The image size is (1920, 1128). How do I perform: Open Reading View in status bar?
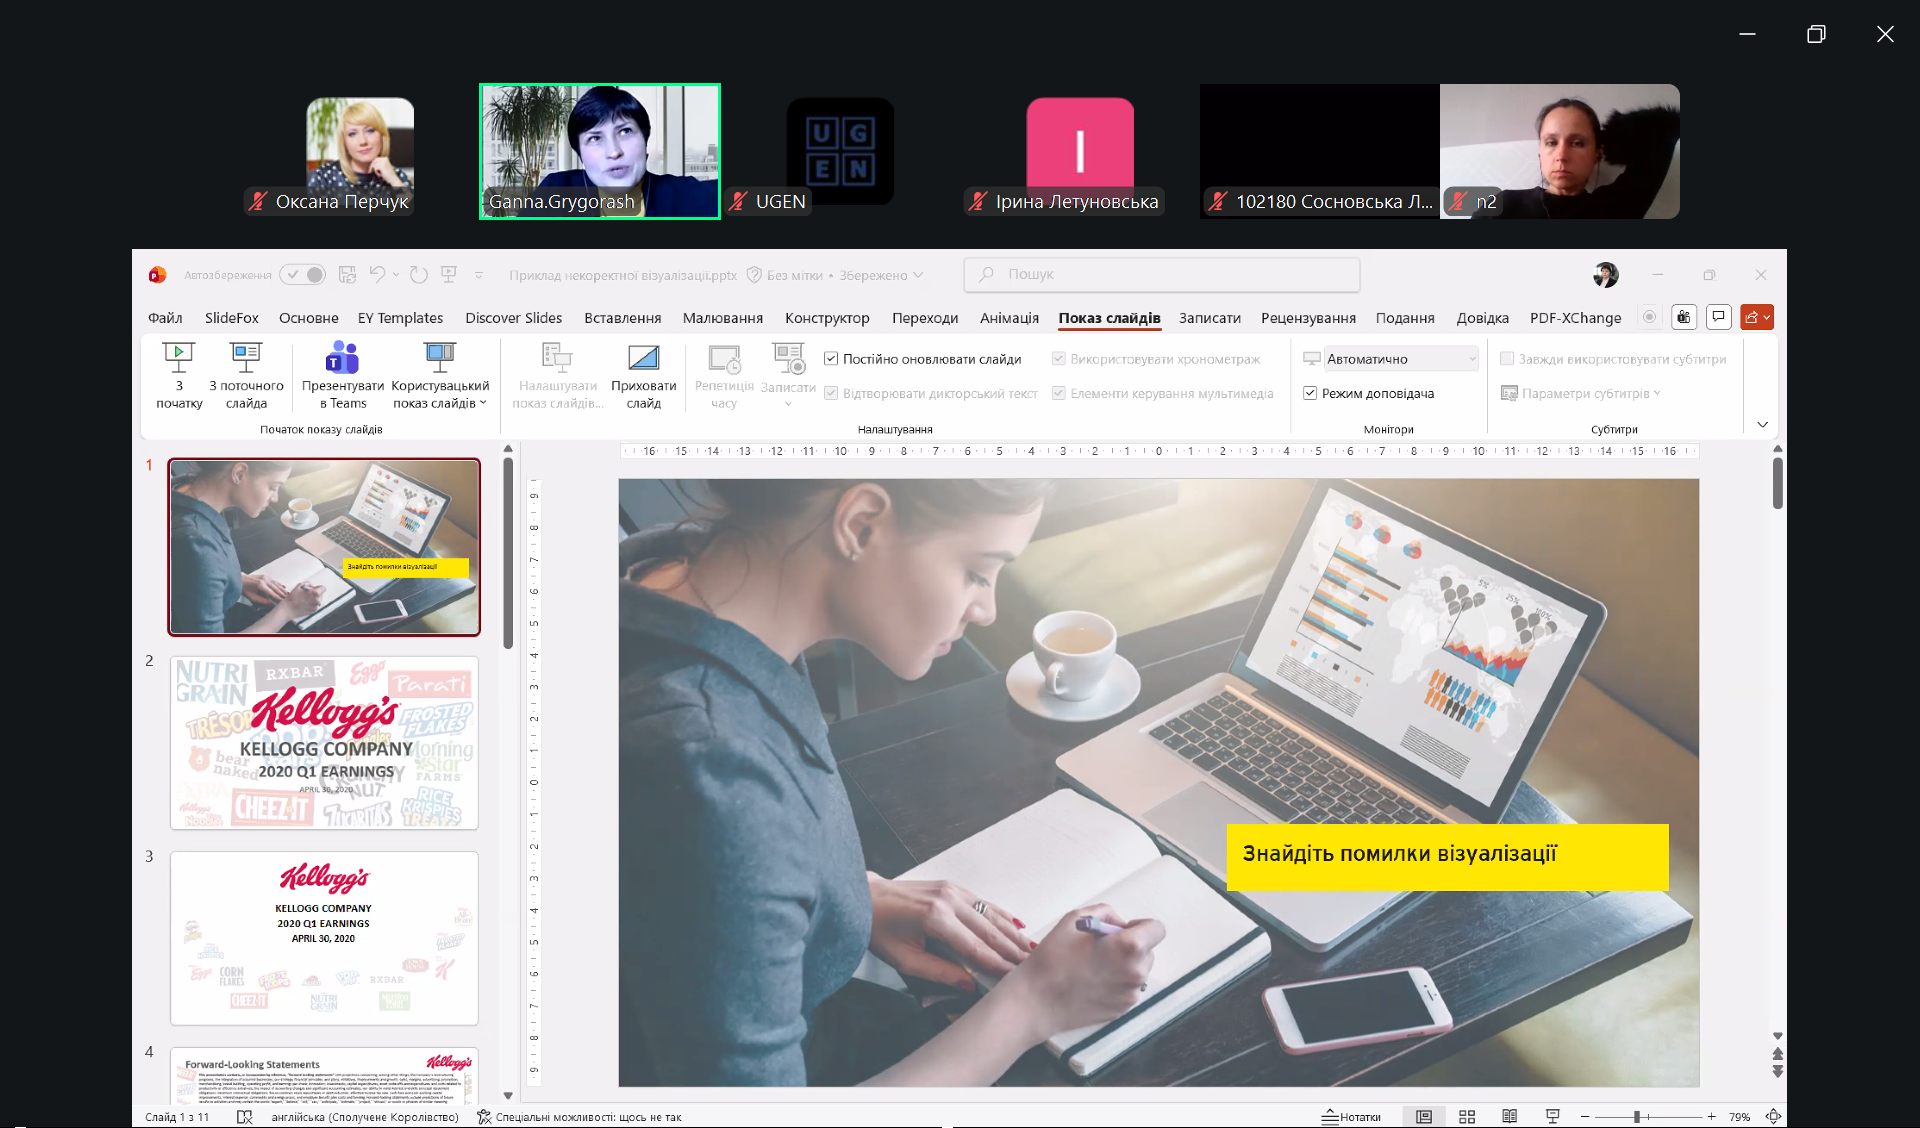tap(1510, 1116)
